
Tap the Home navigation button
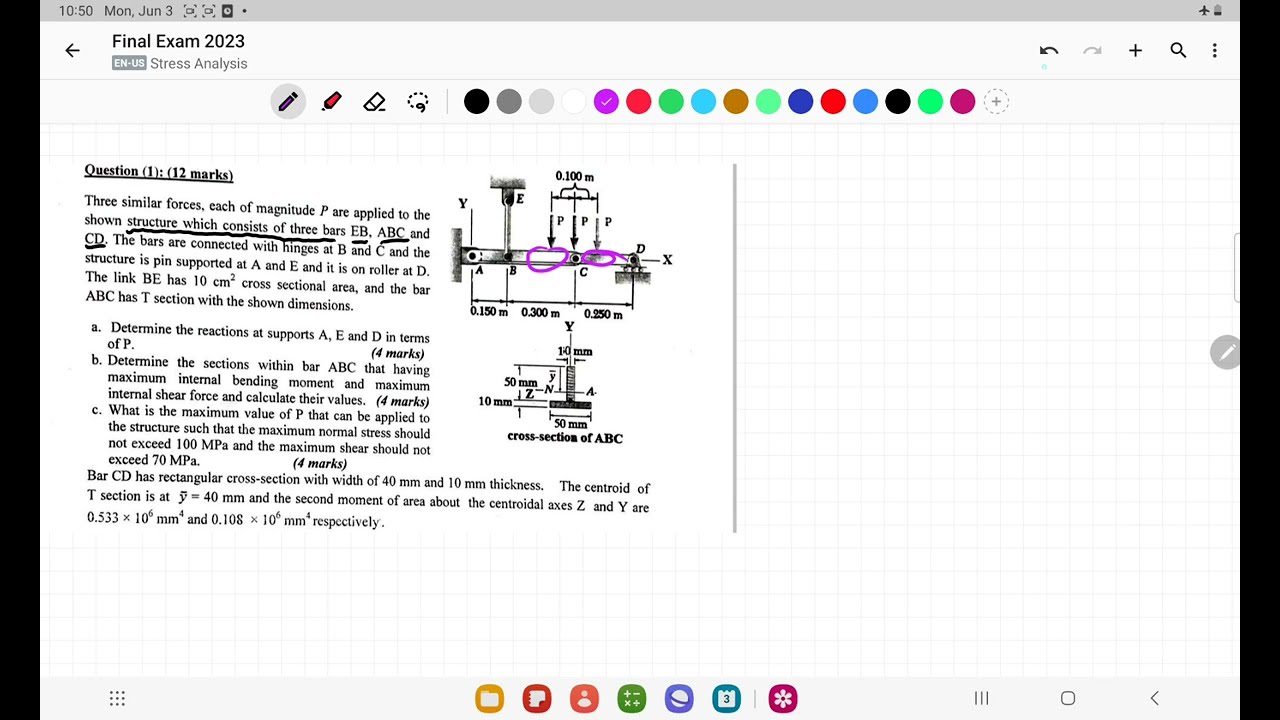1068,698
